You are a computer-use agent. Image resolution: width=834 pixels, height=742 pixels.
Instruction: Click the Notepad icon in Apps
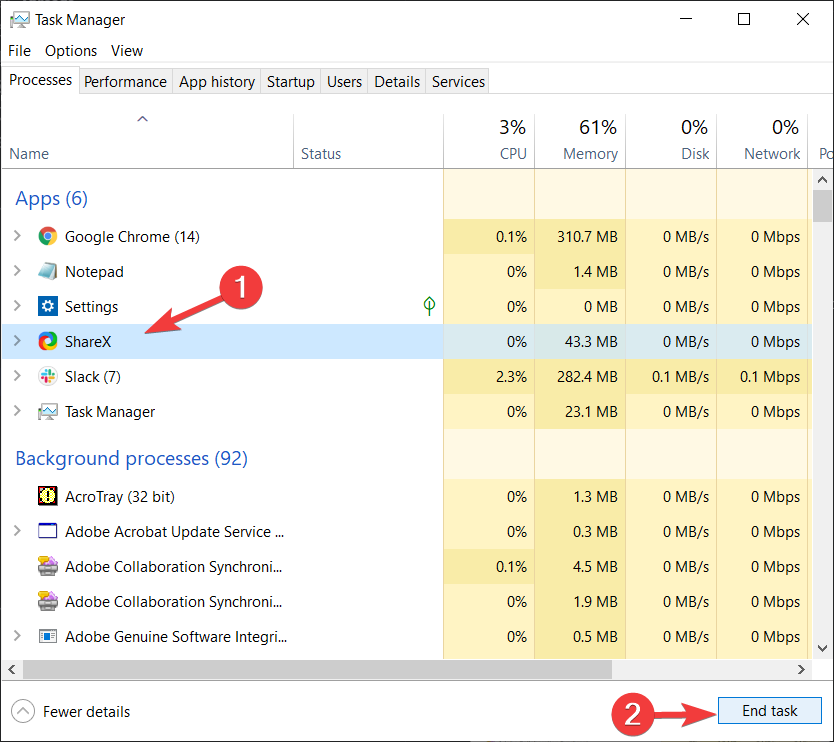(x=47, y=271)
